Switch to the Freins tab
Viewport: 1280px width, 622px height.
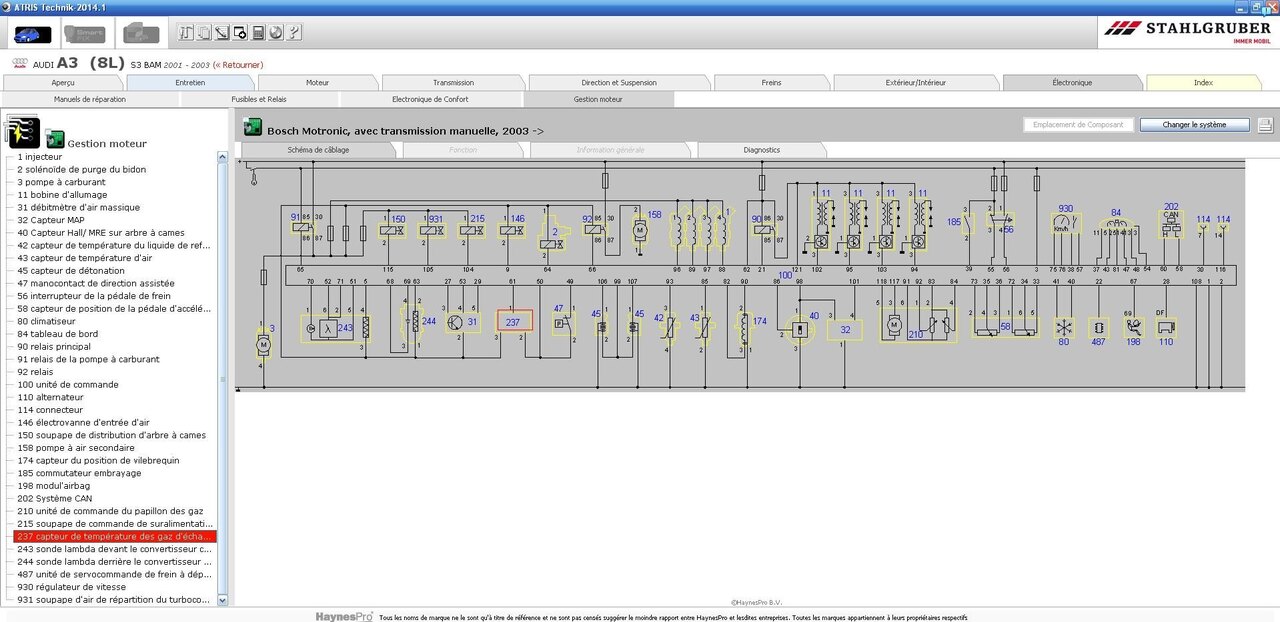(771, 83)
